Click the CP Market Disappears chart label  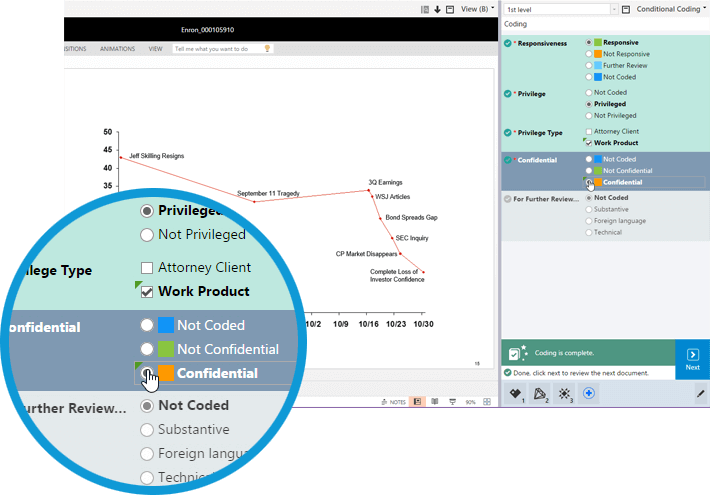click(366, 254)
